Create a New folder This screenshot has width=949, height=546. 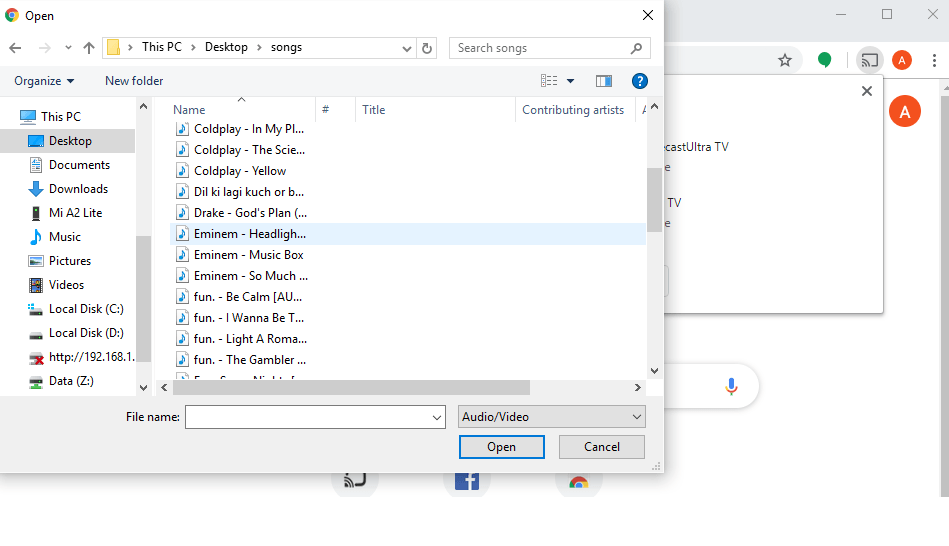coord(134,81)
